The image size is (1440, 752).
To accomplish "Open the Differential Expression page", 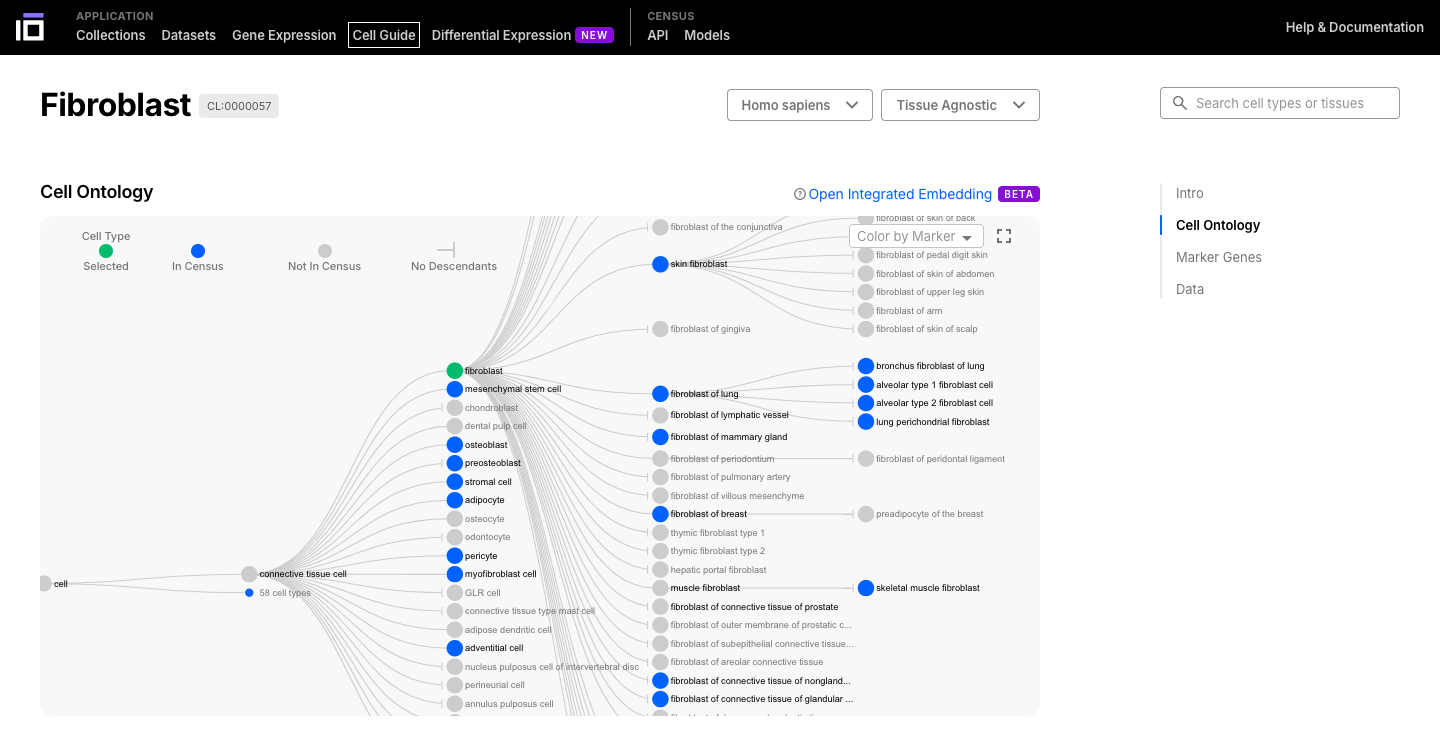I will (501, 35).
